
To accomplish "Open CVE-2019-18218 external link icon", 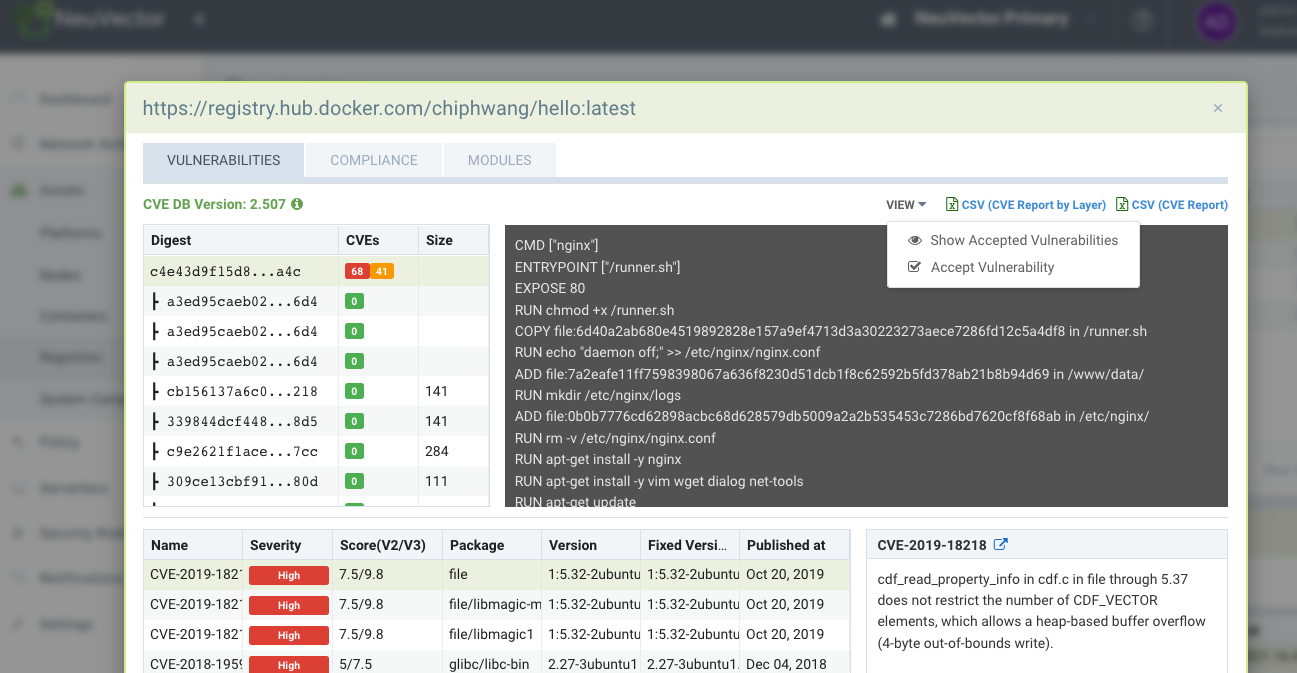I will click(1000, 545).
